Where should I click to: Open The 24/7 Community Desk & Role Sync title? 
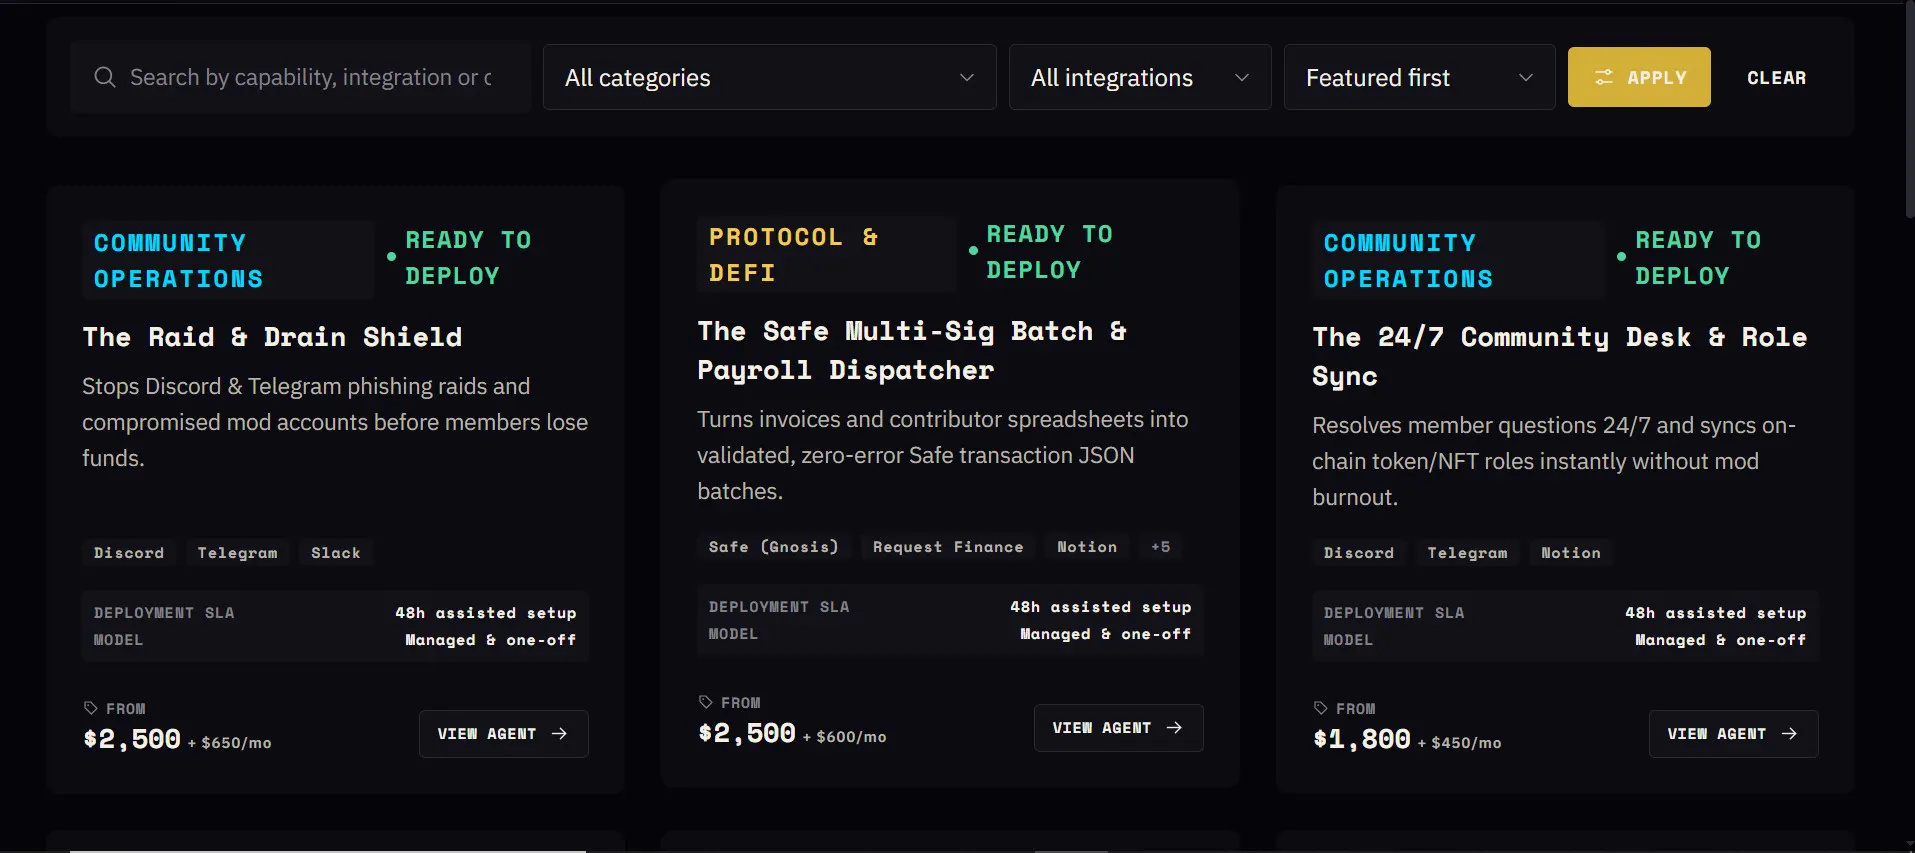click(1560, 356)
